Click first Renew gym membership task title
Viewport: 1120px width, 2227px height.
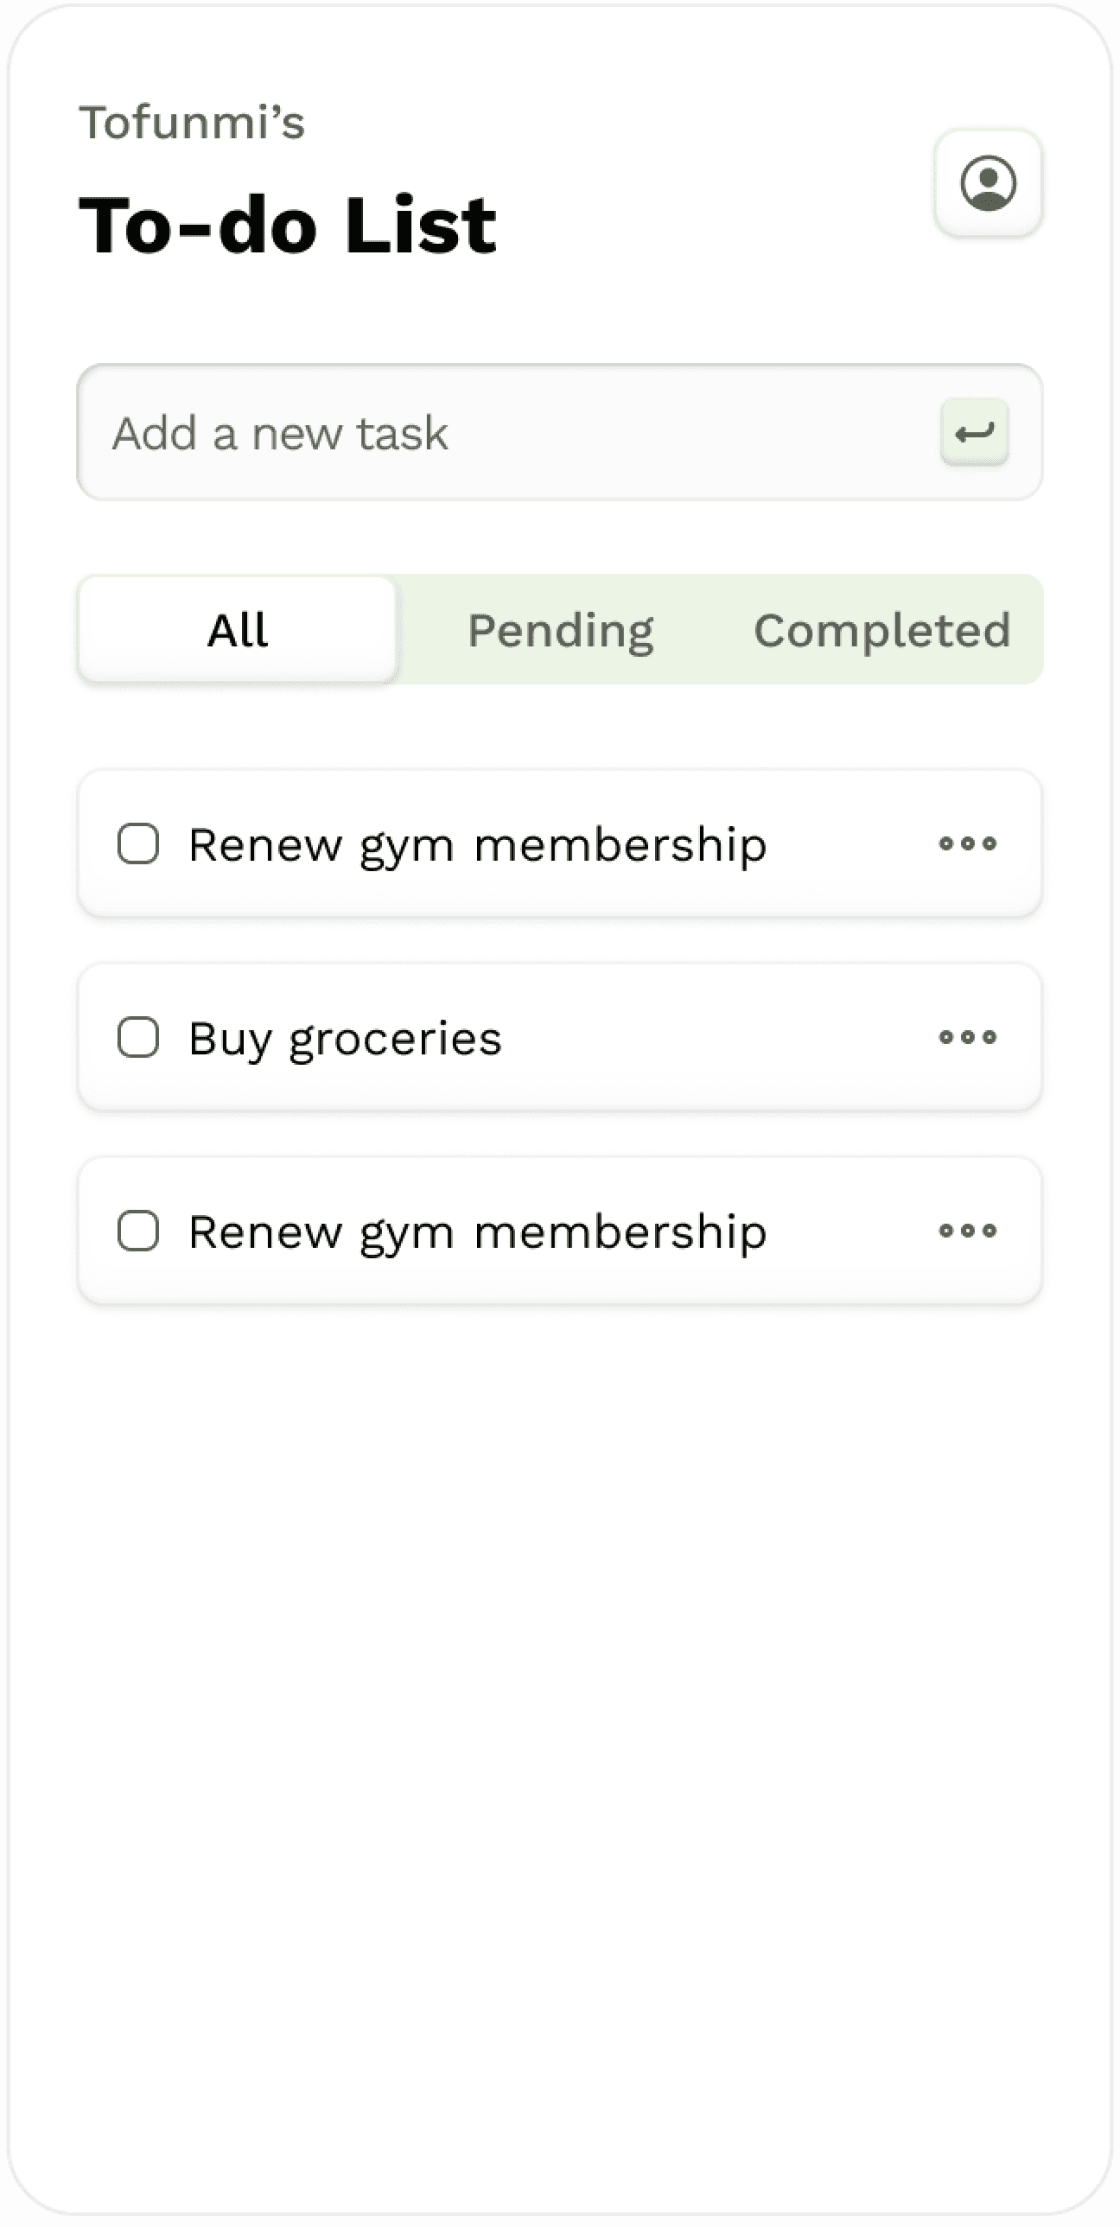click(477, 845)
